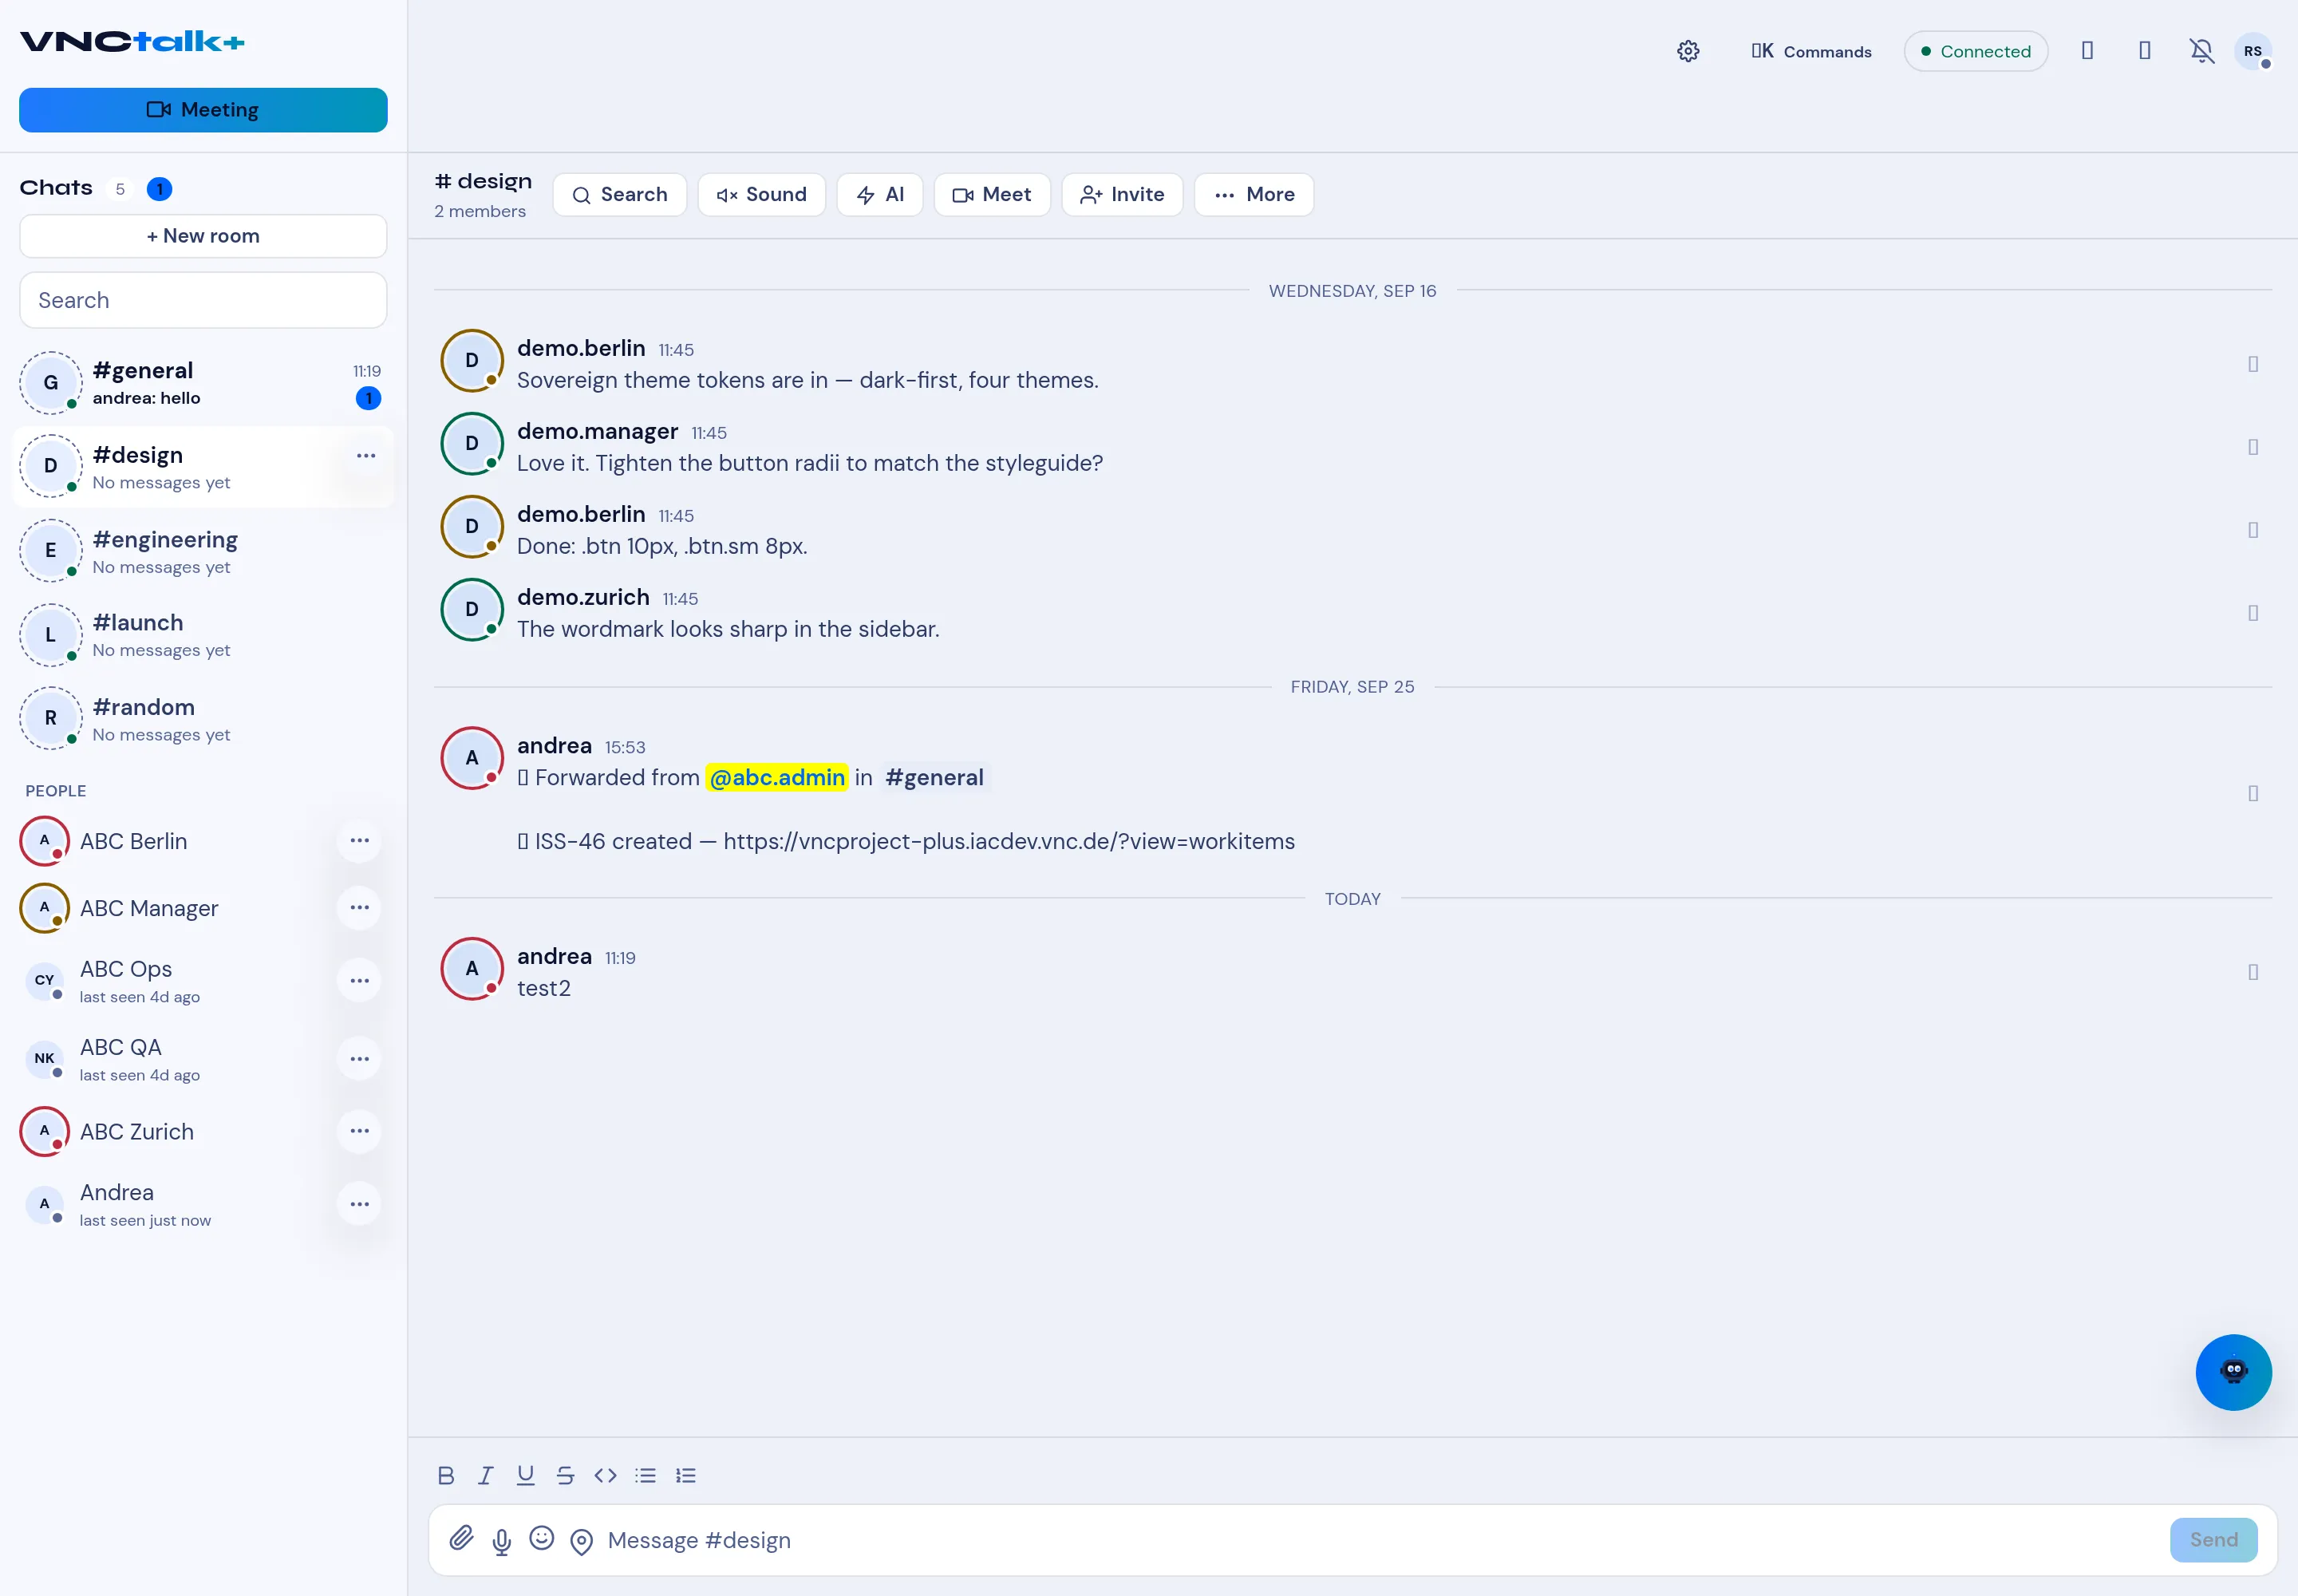Viewport: 2298px width, 1596px height.
Task: Open options menu for ABC Manager
Action: [x=360, y=908]
